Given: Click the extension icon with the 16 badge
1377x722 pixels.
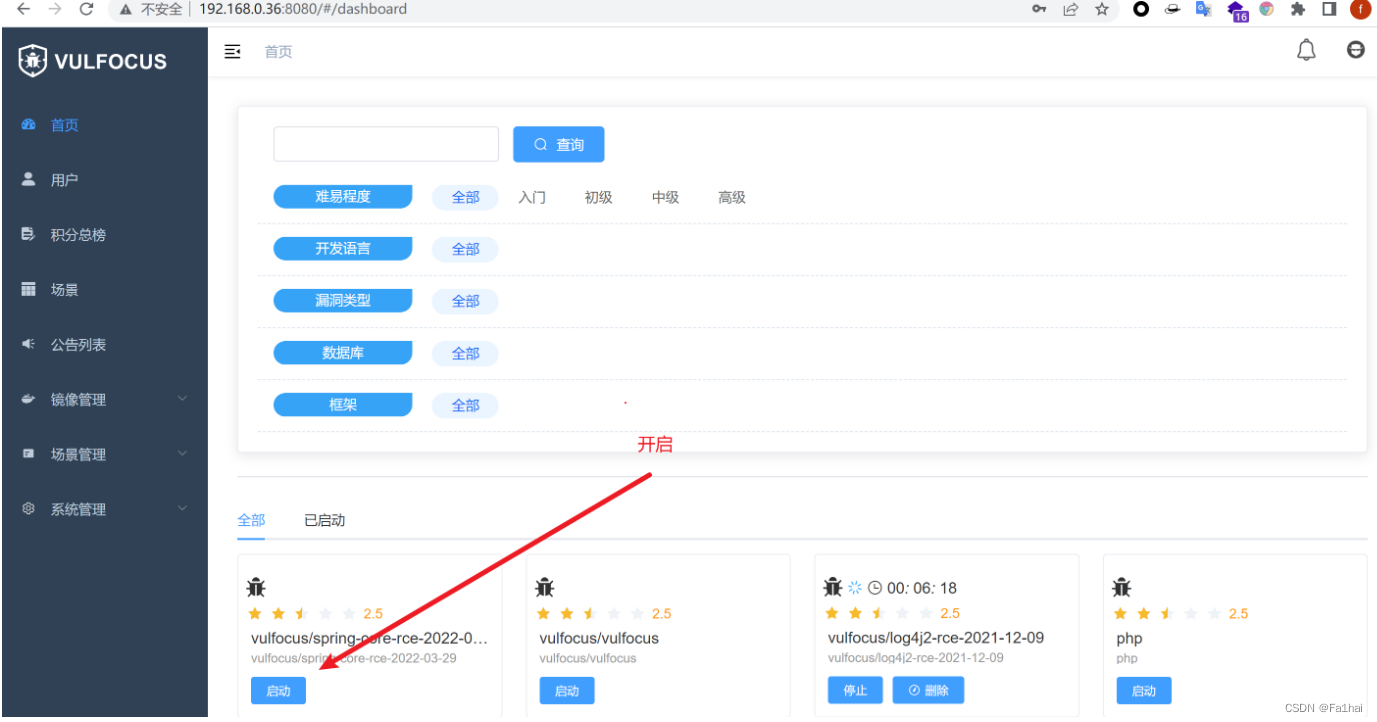Looking at the screenshot, I should pos(1237,11).
